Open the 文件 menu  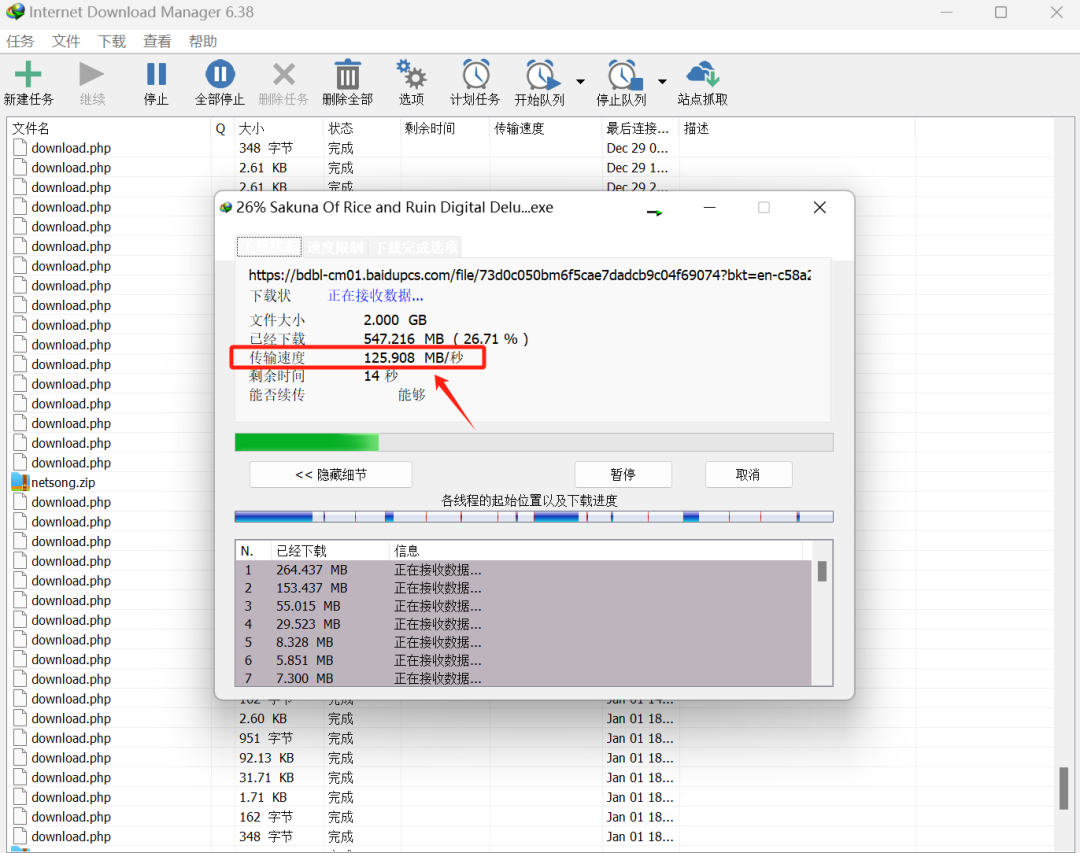coord(66,41)
